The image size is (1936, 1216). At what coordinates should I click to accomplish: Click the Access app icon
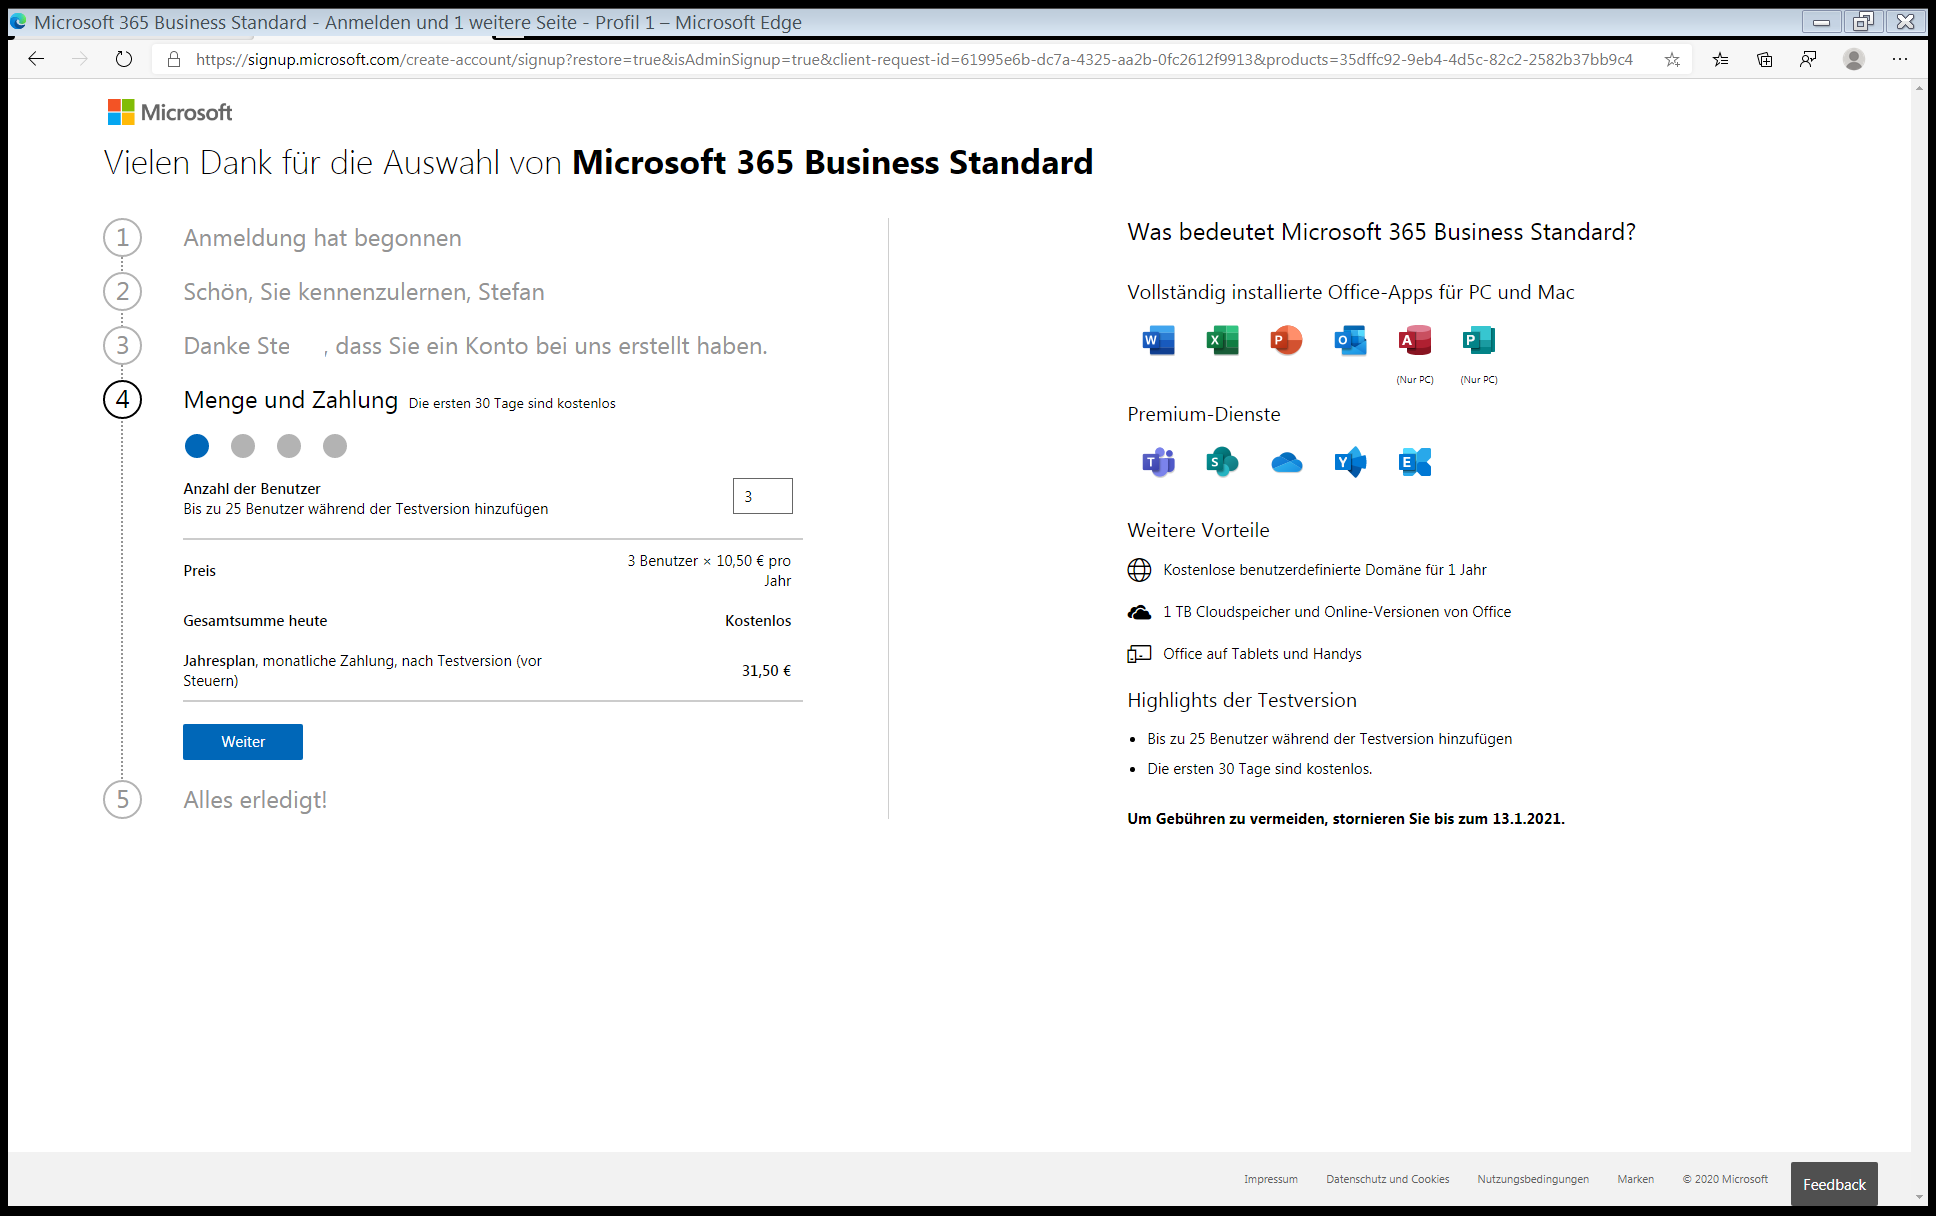(1414, 341)
